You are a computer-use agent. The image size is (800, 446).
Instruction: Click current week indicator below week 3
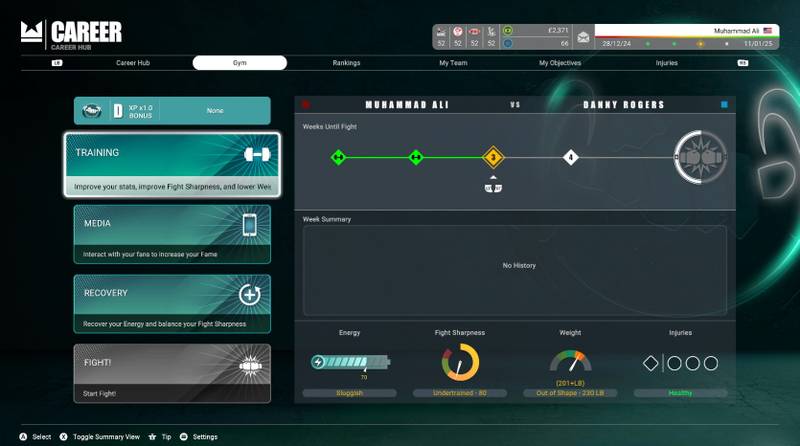click(x=493, y=185)
